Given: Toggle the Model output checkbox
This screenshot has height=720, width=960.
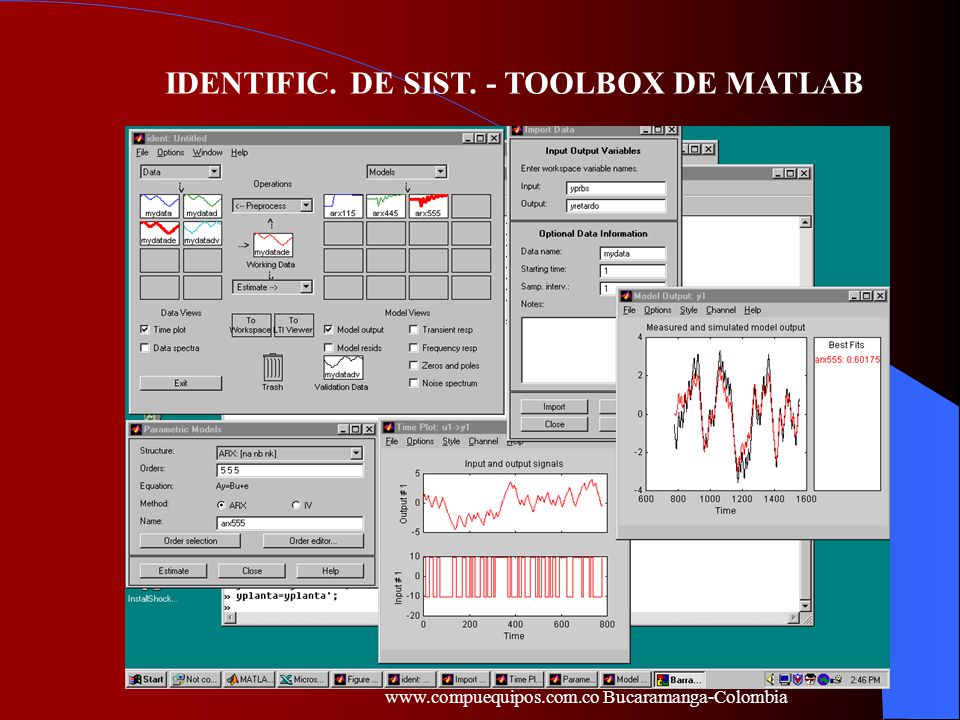Looking at the screenshot, I should pos(328,329).
